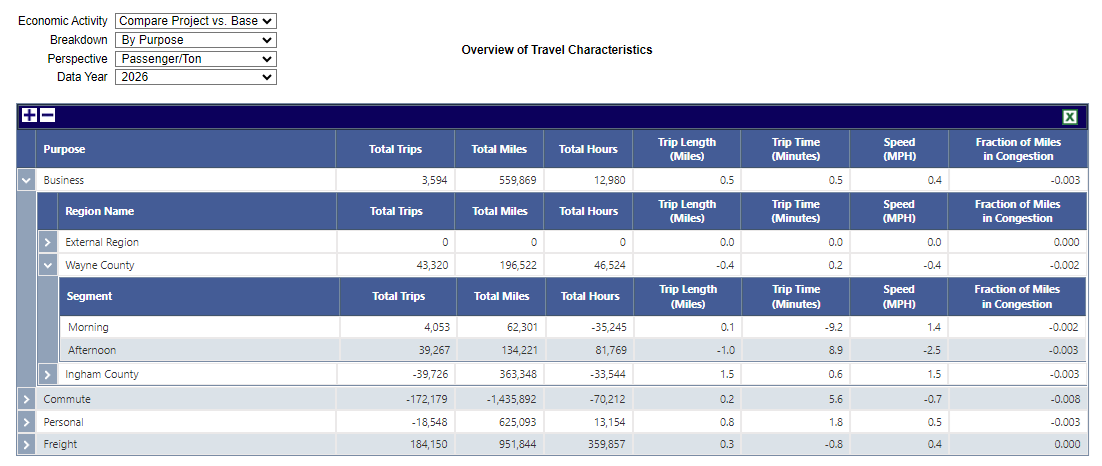The height and width of the screenshot is (466, 1102).
Task: Open the Perspective dropdown
Action: (195, 59)
